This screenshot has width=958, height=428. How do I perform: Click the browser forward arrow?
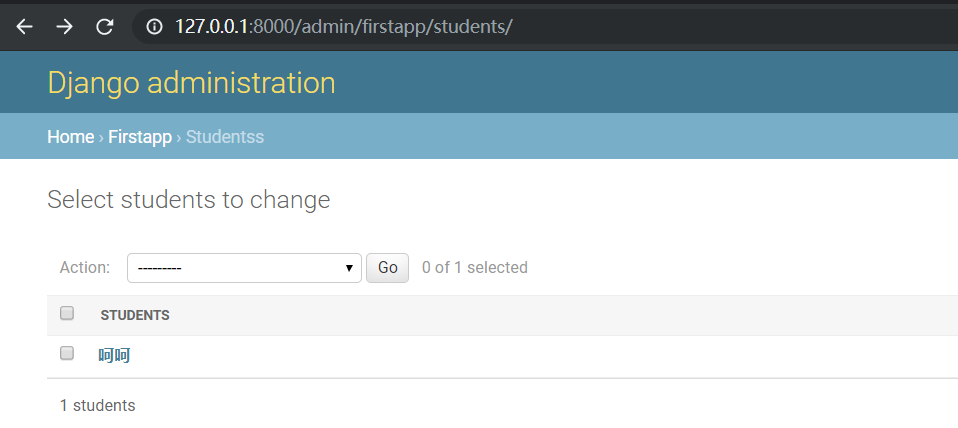click(x=64, y=27)
